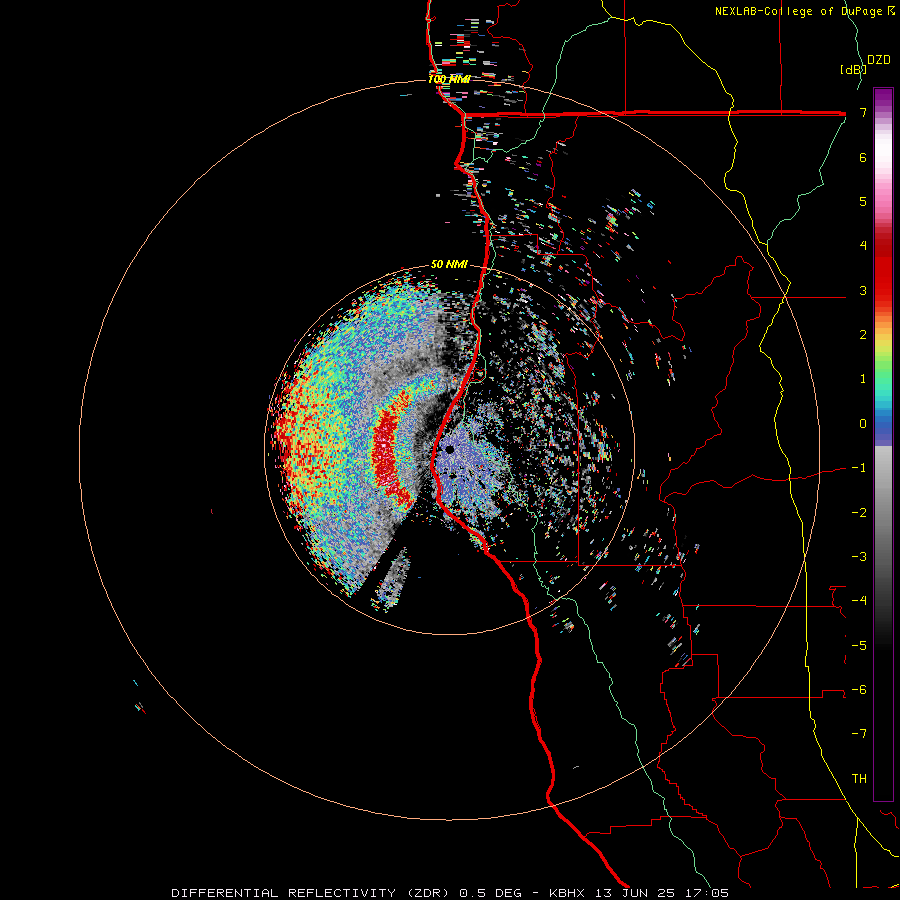900x900 pixels.
Task: Click the -3 dB tick label
Action: click(x=859, y=556)
